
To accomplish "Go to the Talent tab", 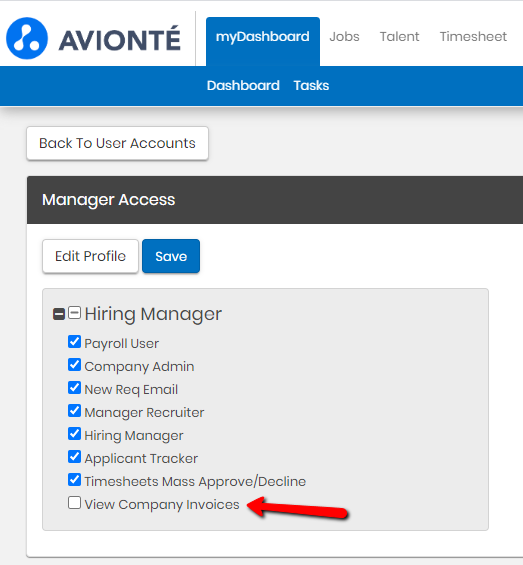I will [x=399, y=37].
